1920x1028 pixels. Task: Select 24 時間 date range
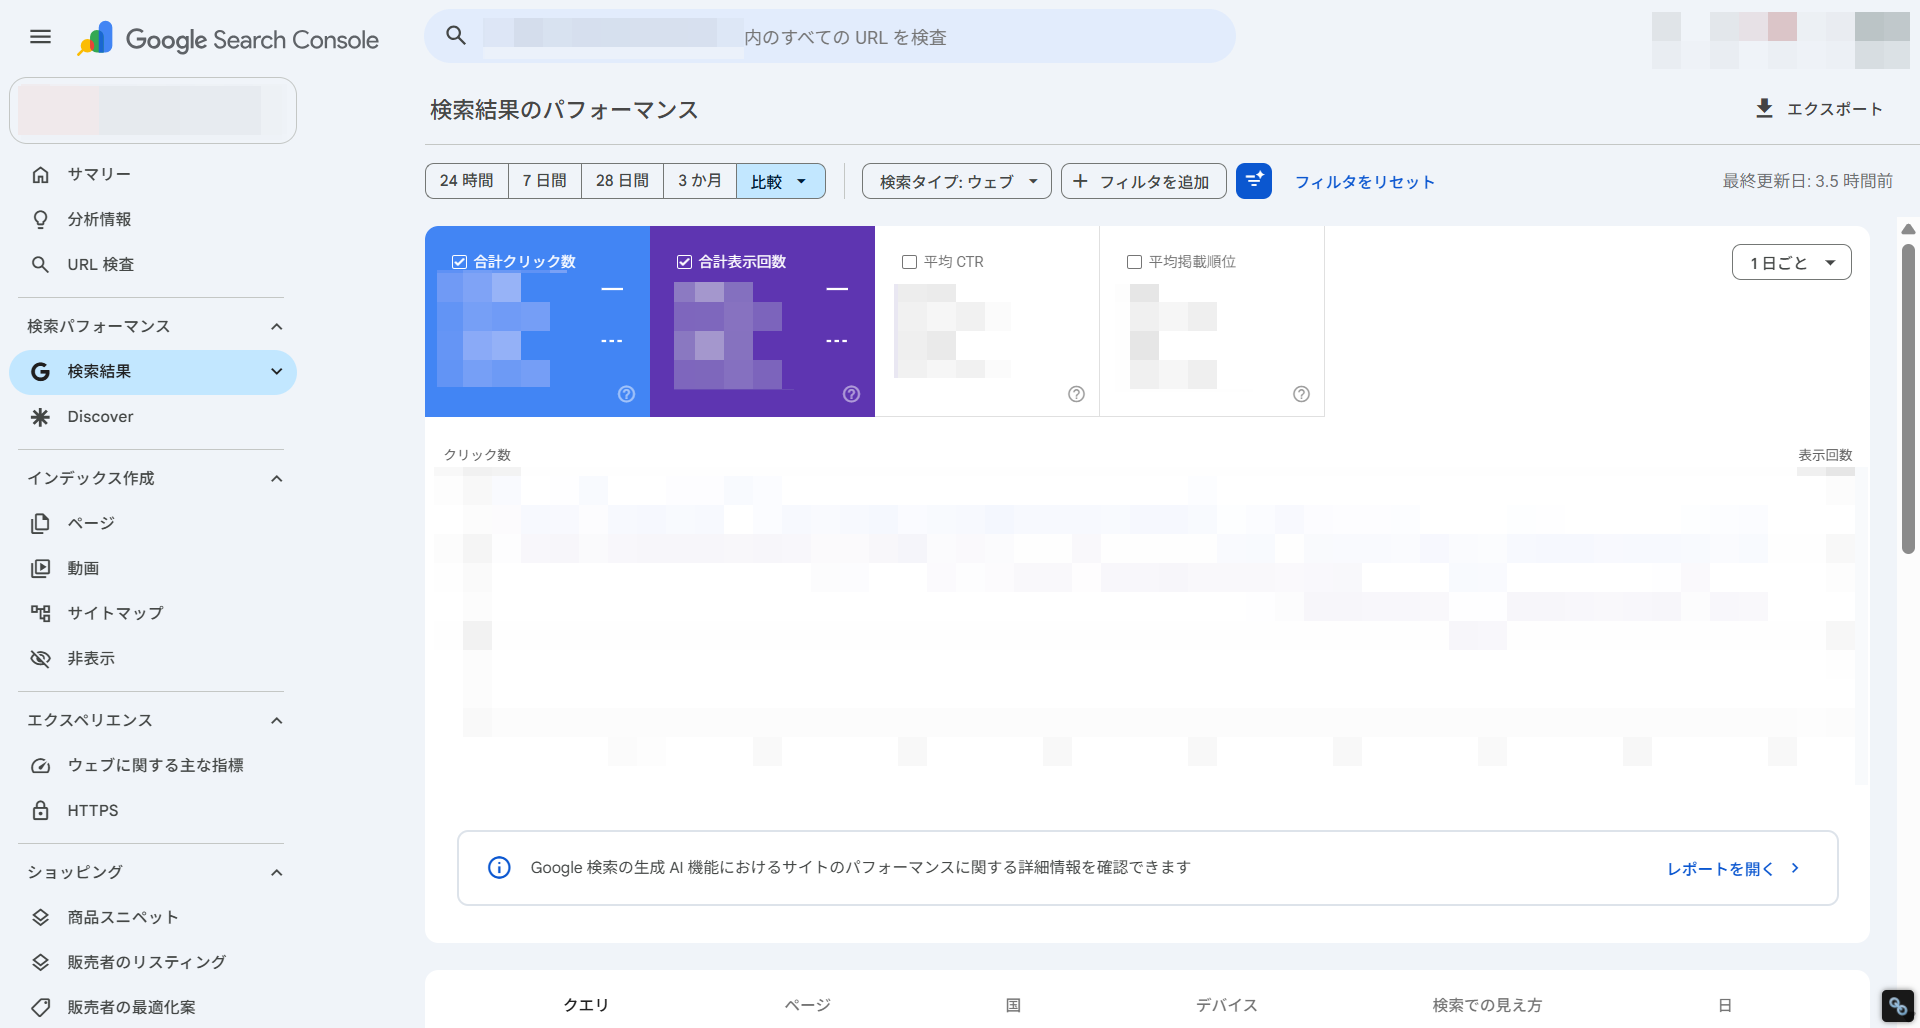(467, 181)
